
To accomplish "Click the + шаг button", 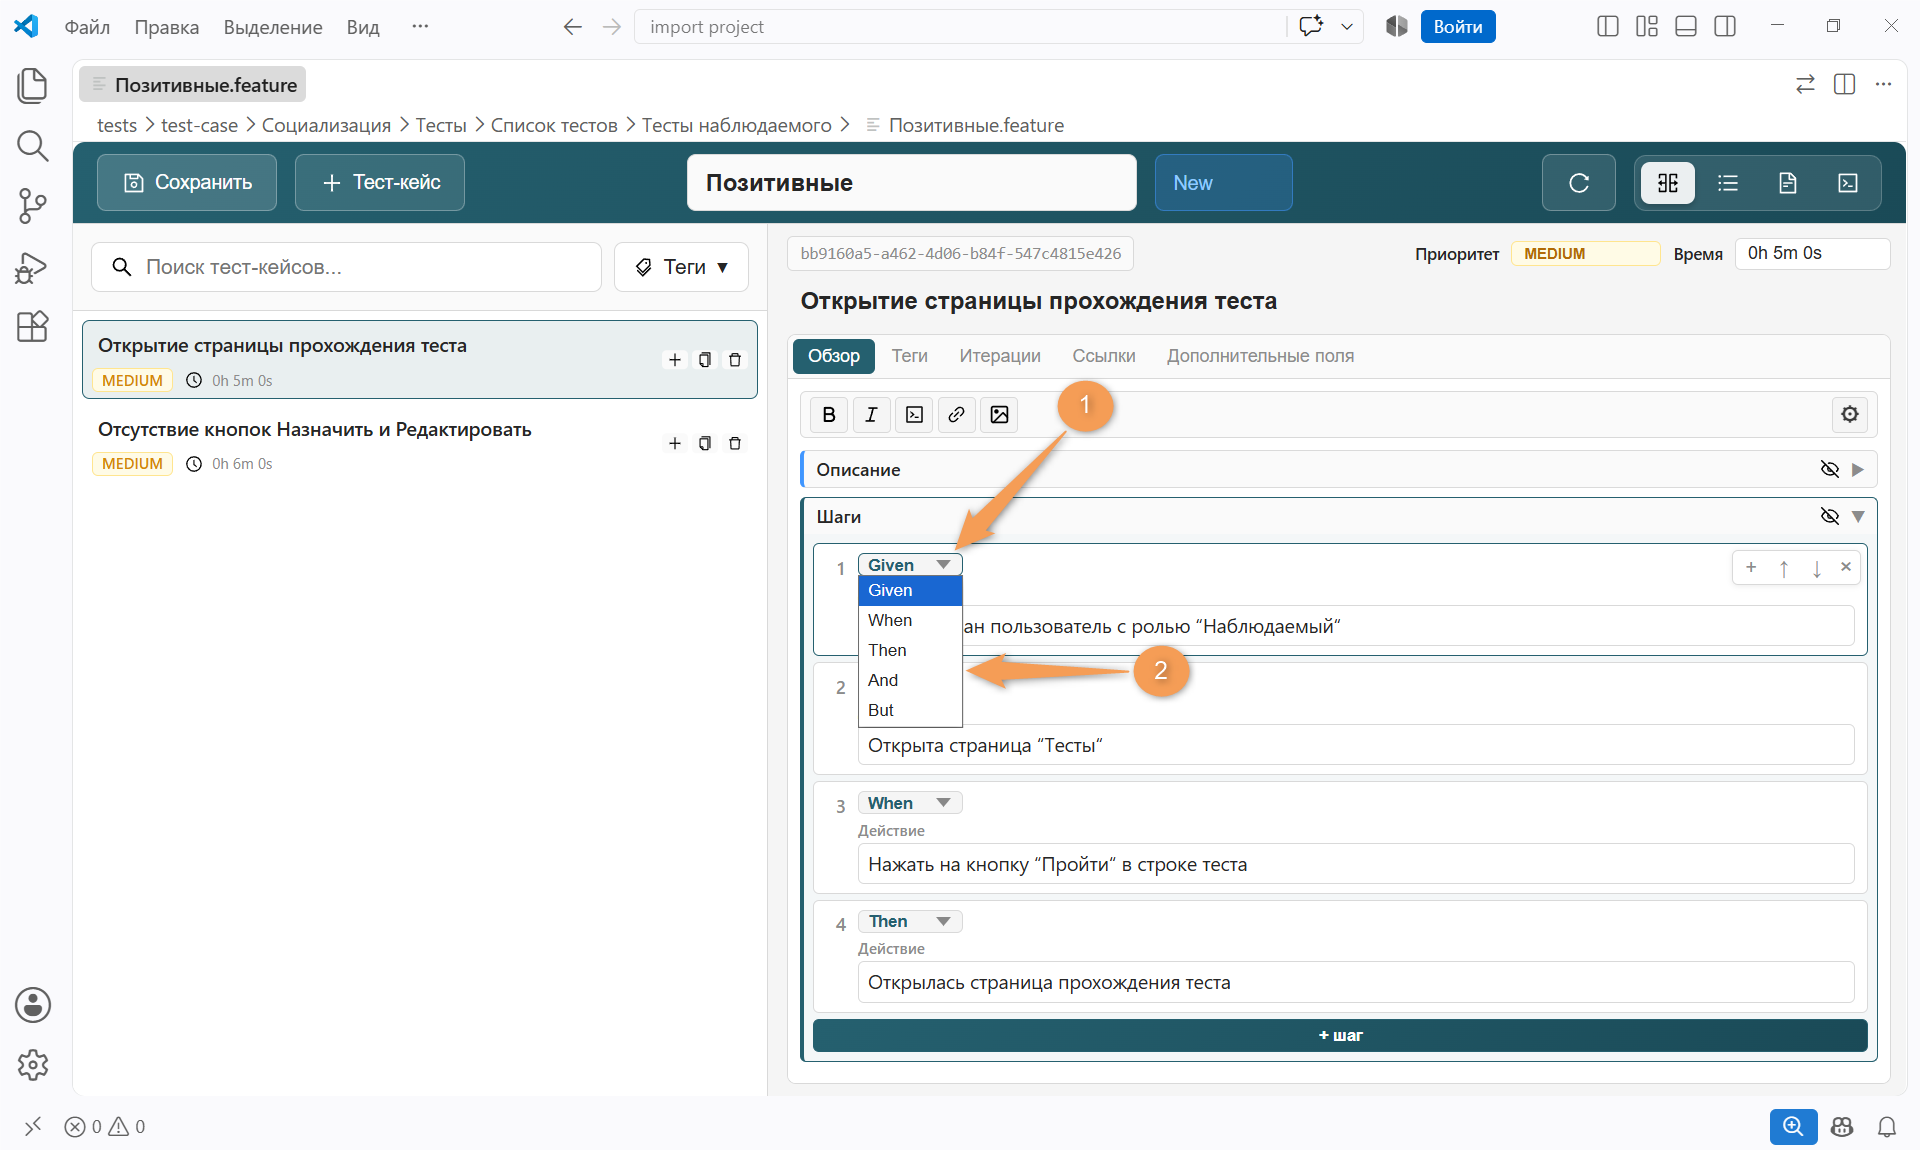I will (1340, 1035).
